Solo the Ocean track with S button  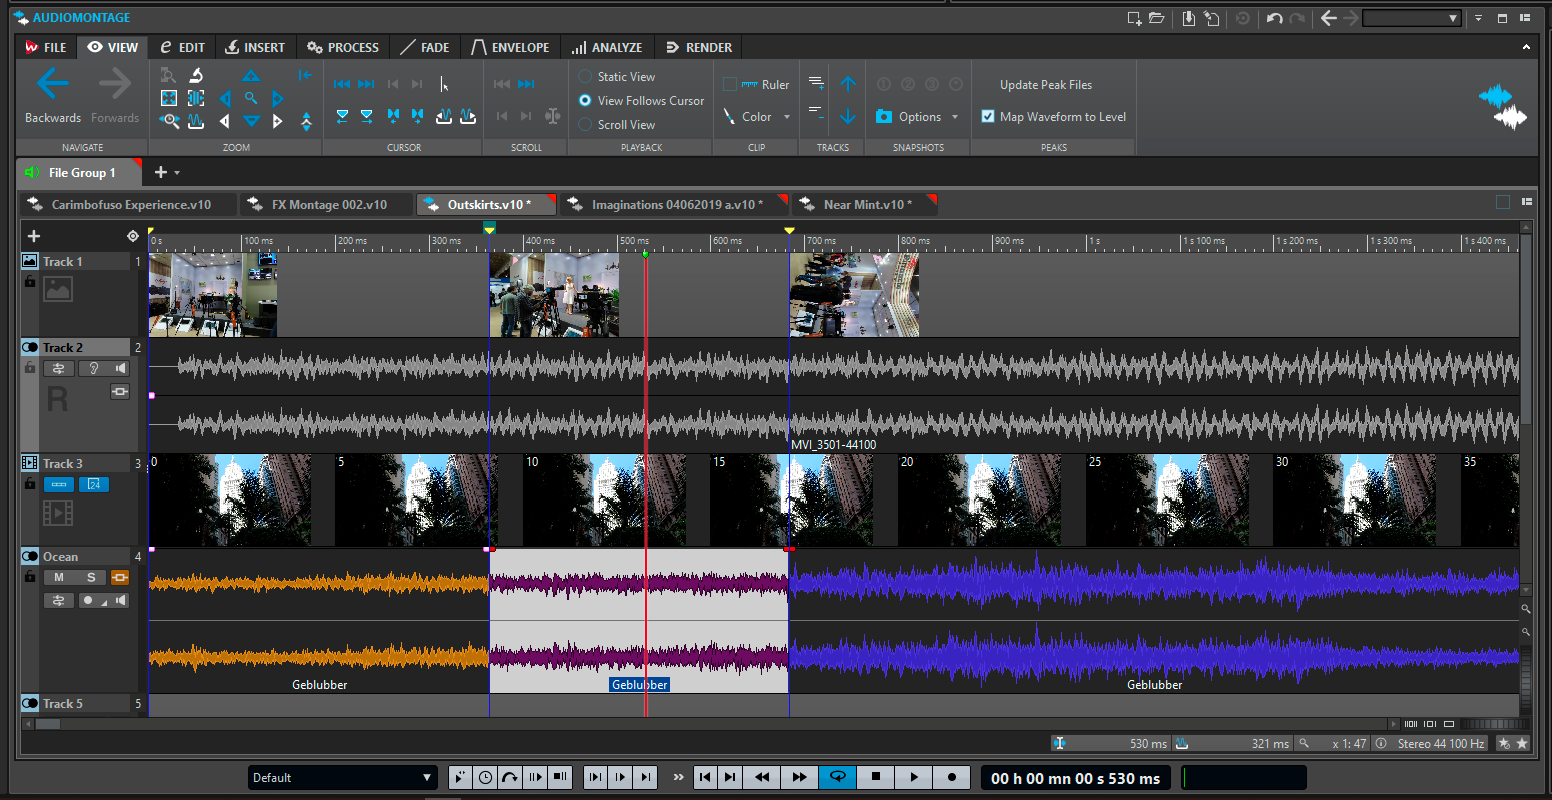[x=91, y=577]
